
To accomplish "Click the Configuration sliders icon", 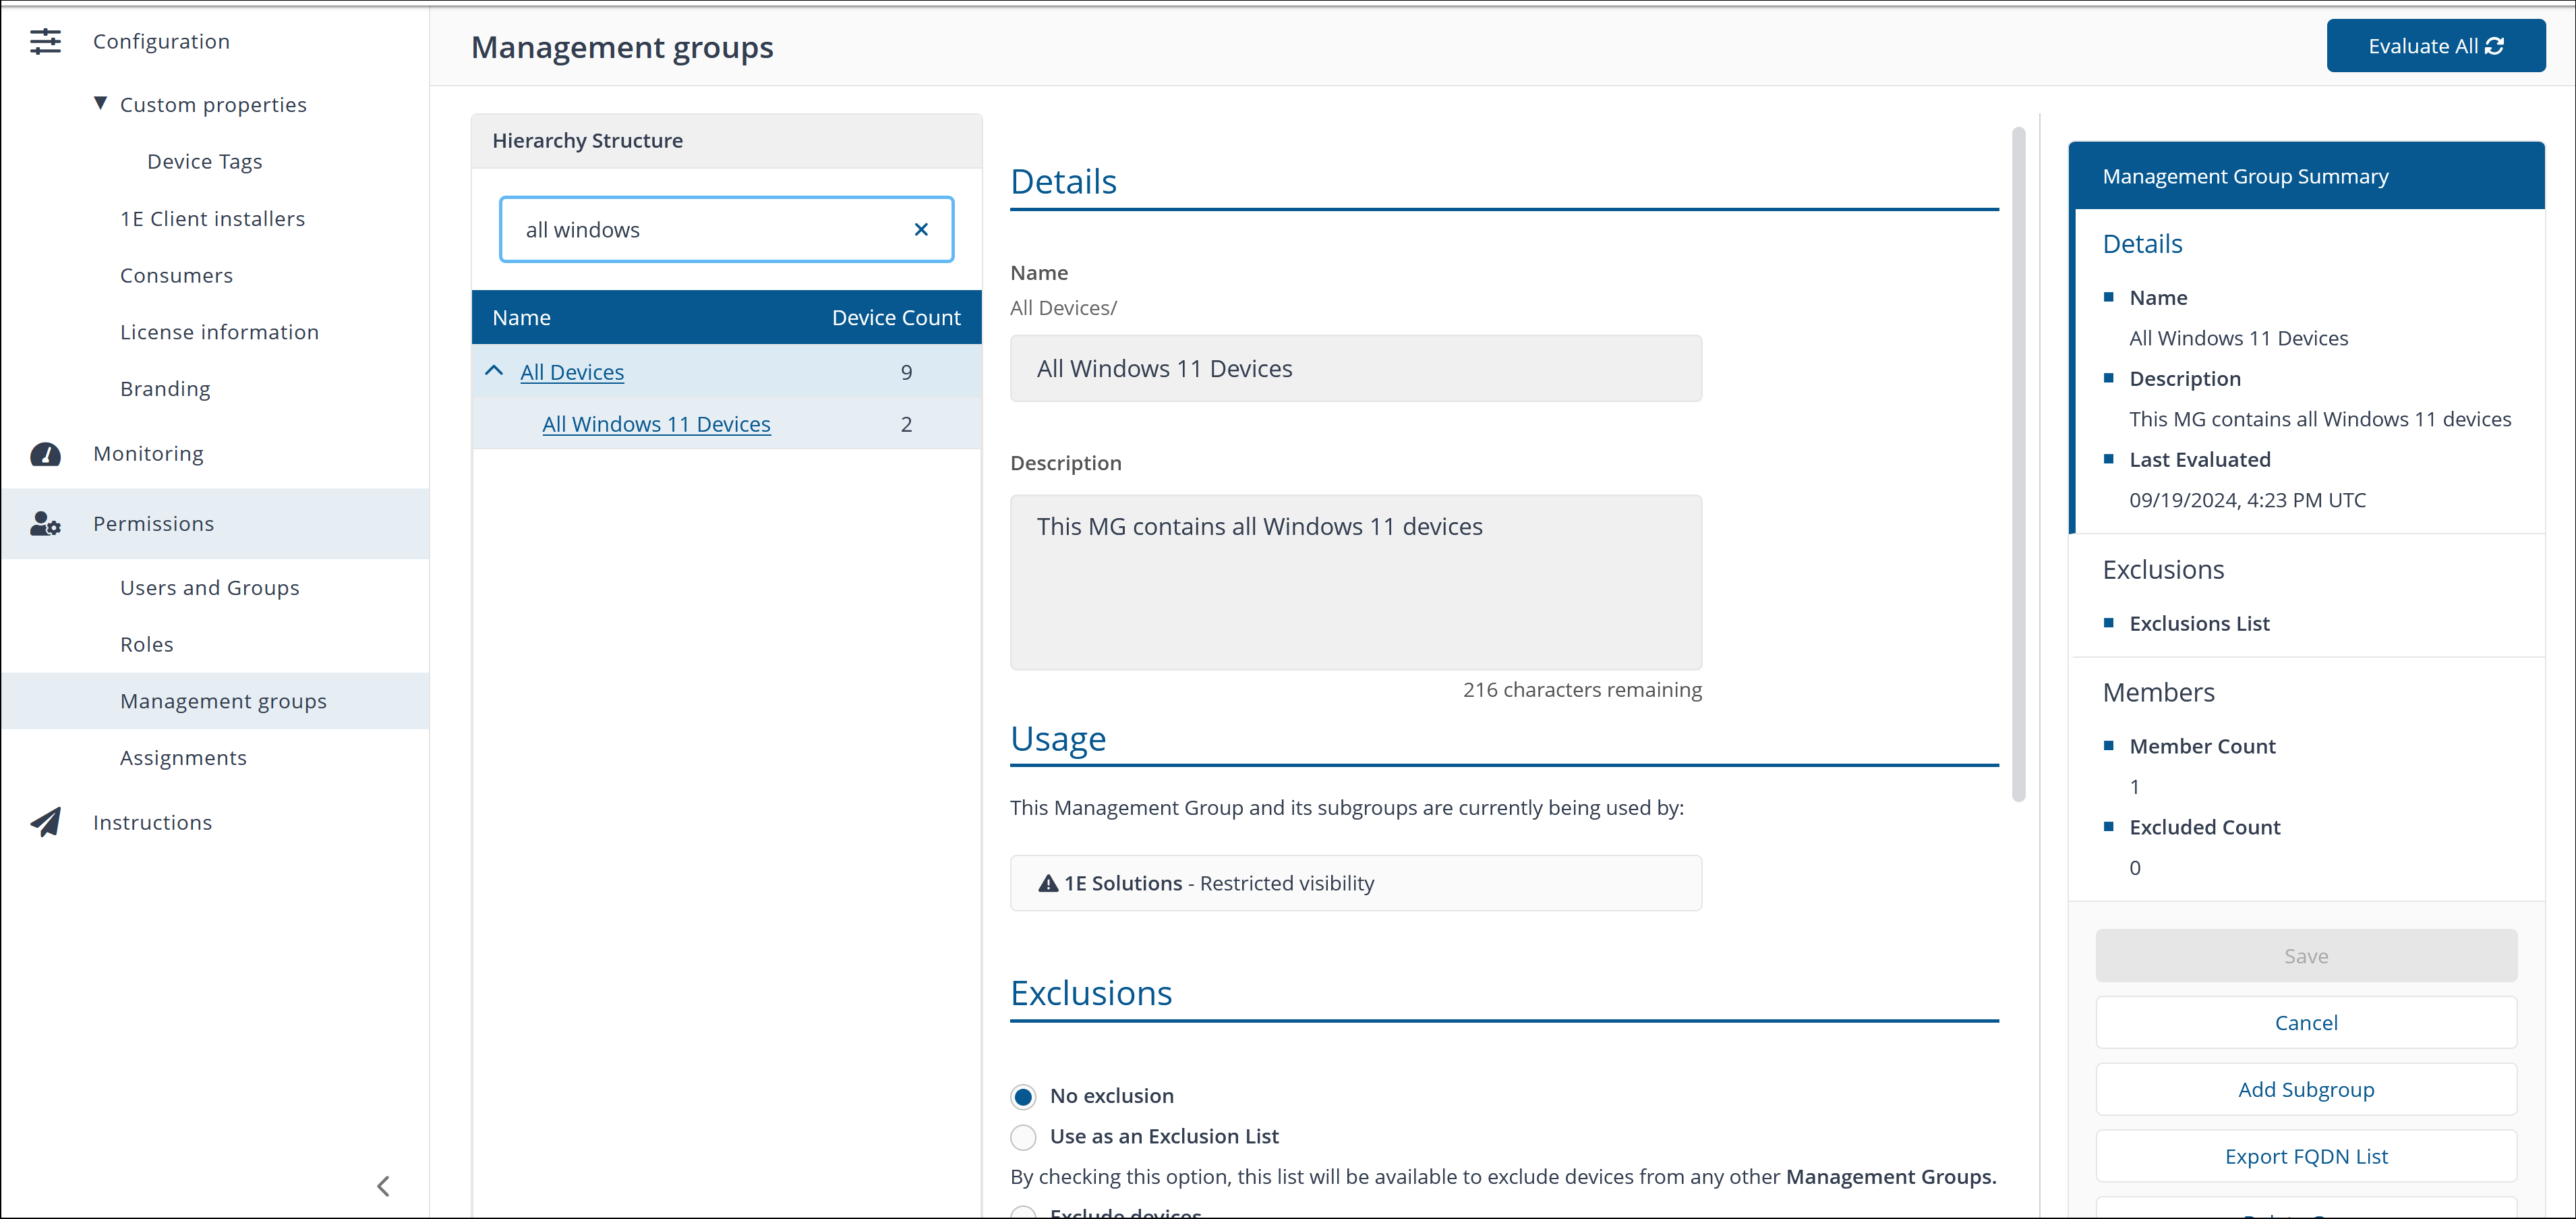I will coord(45,41).
